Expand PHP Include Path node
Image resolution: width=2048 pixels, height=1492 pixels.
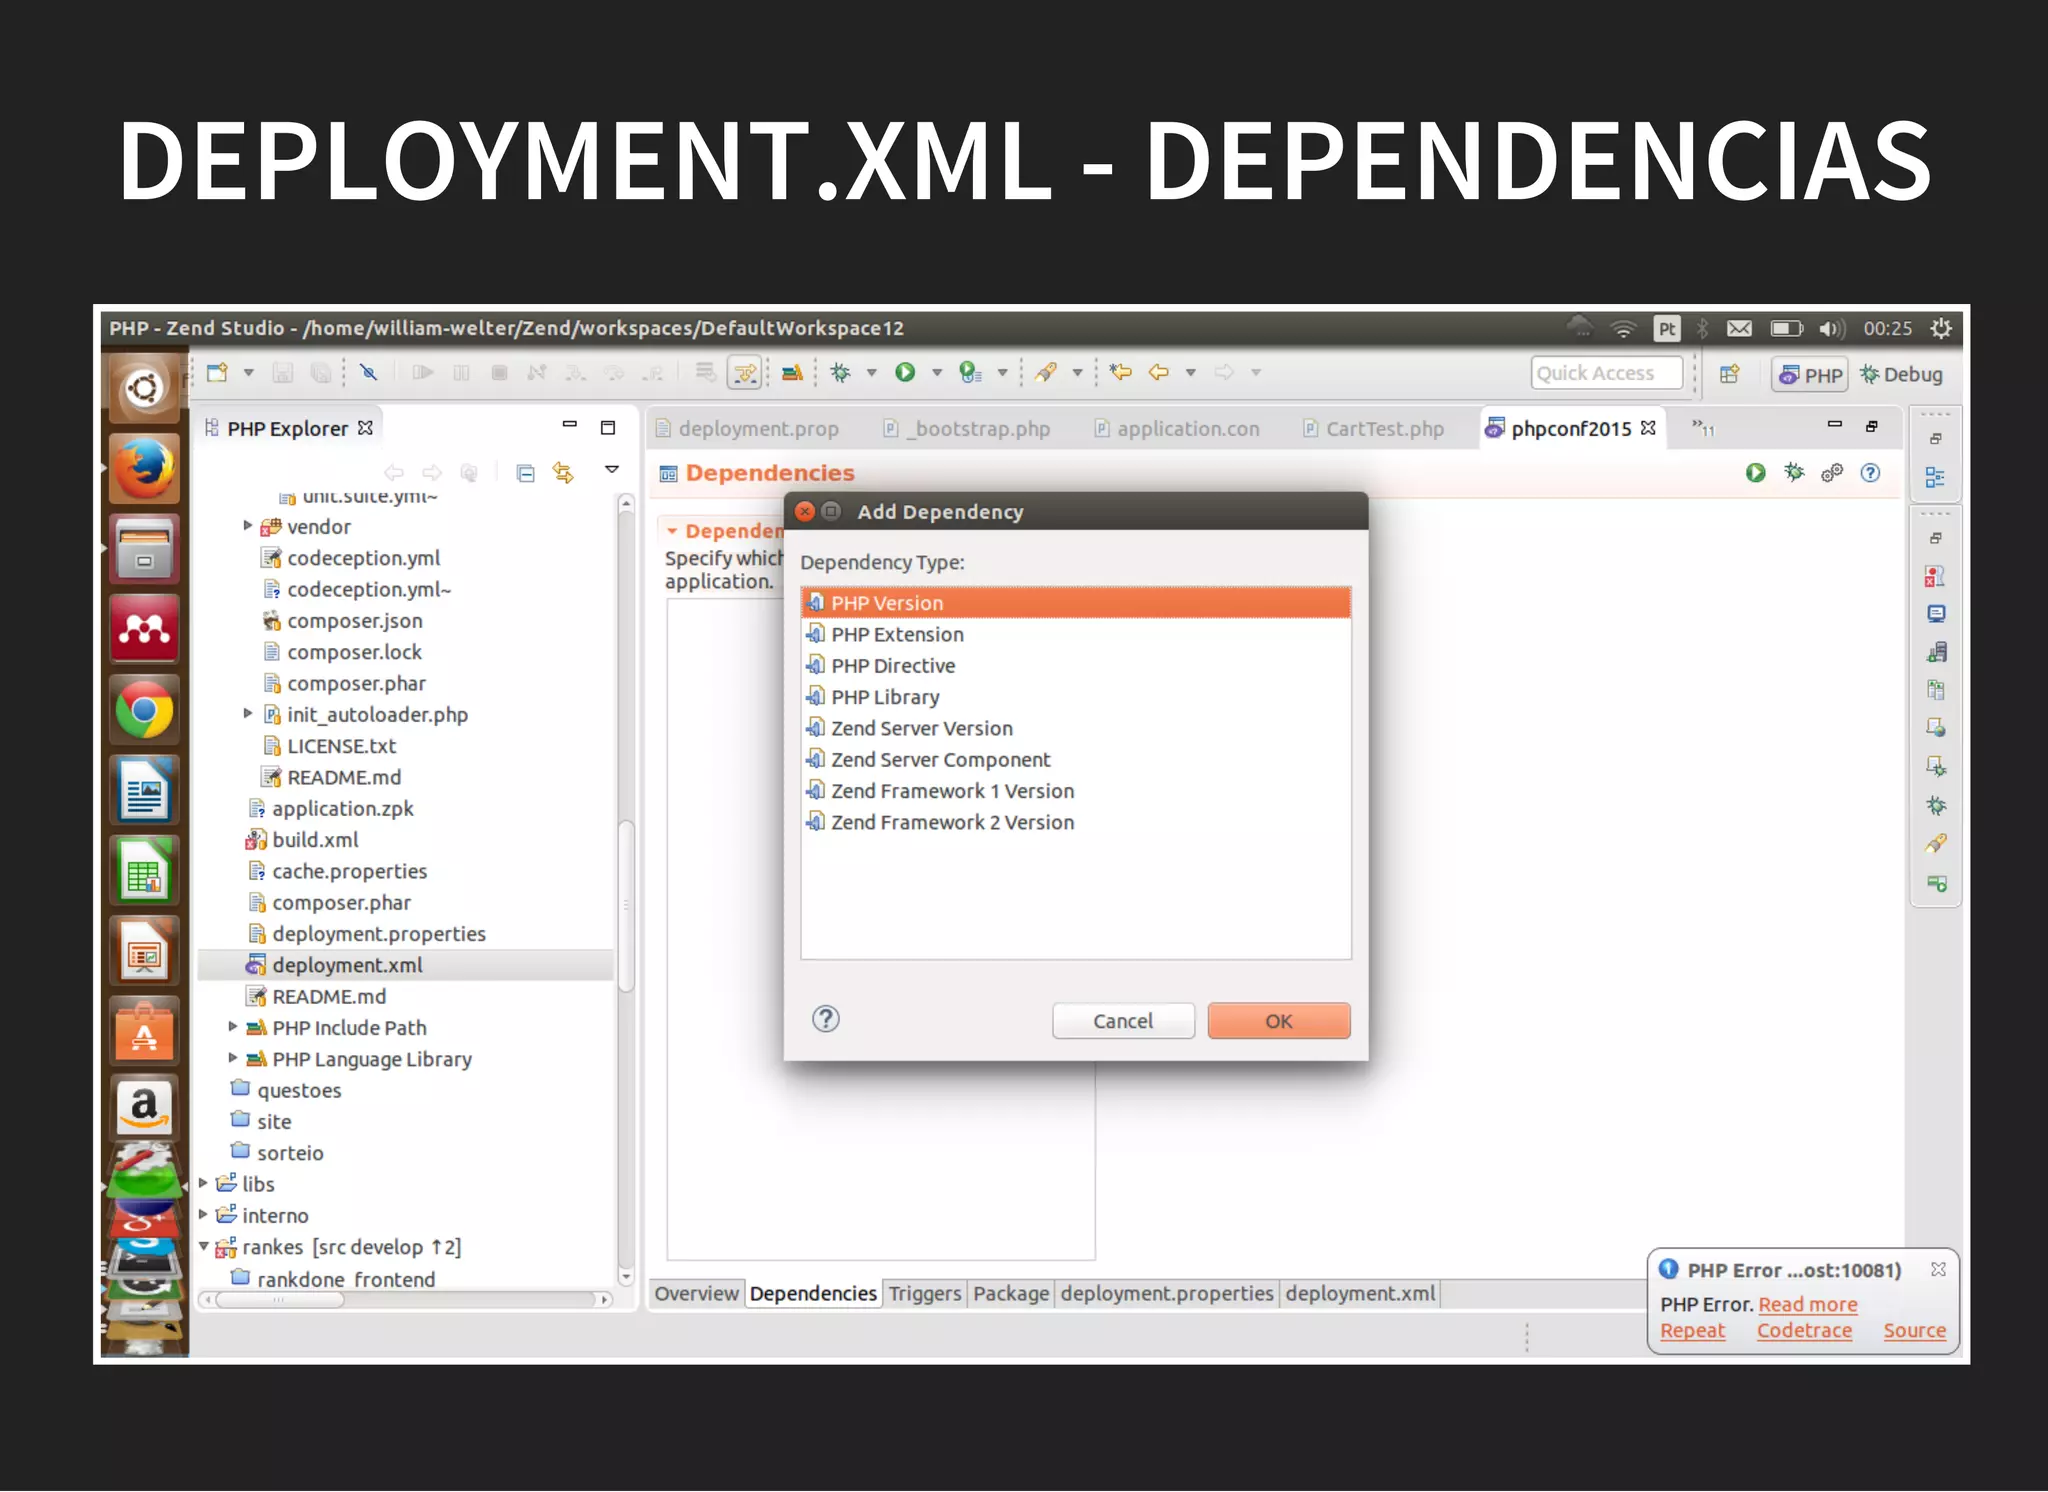[233, 1026]
